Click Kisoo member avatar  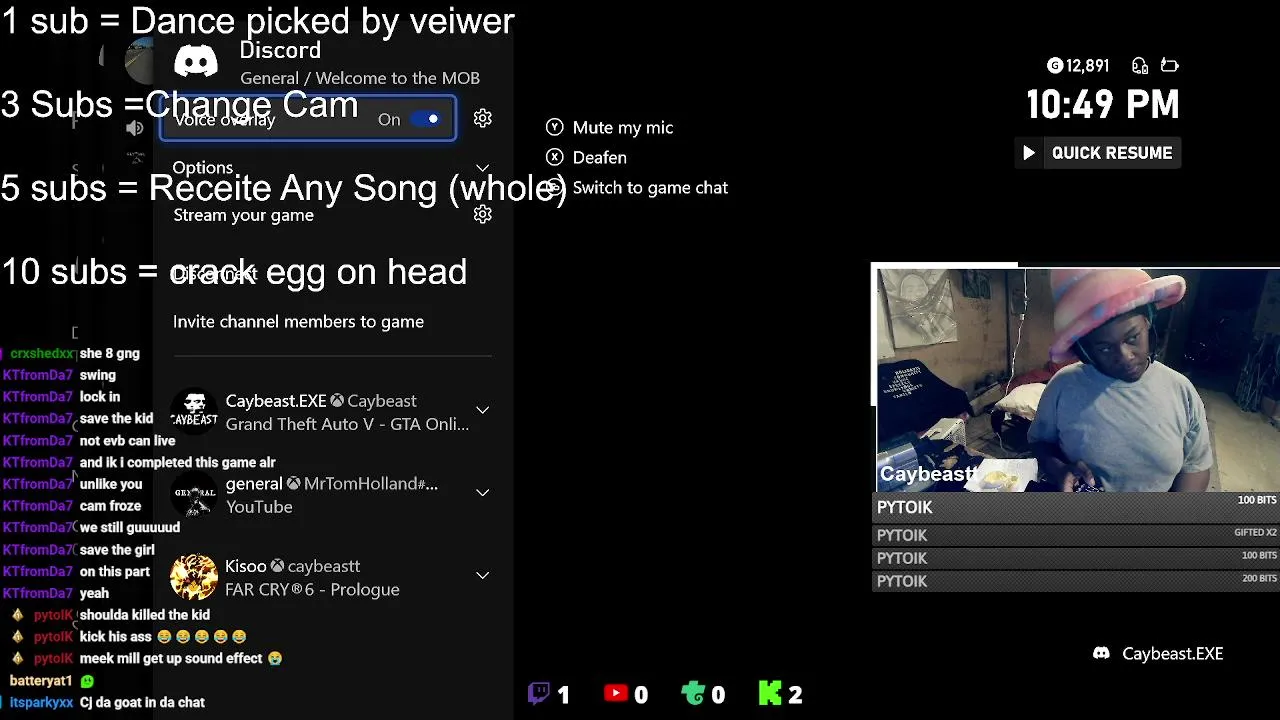(x=194, y=577)
